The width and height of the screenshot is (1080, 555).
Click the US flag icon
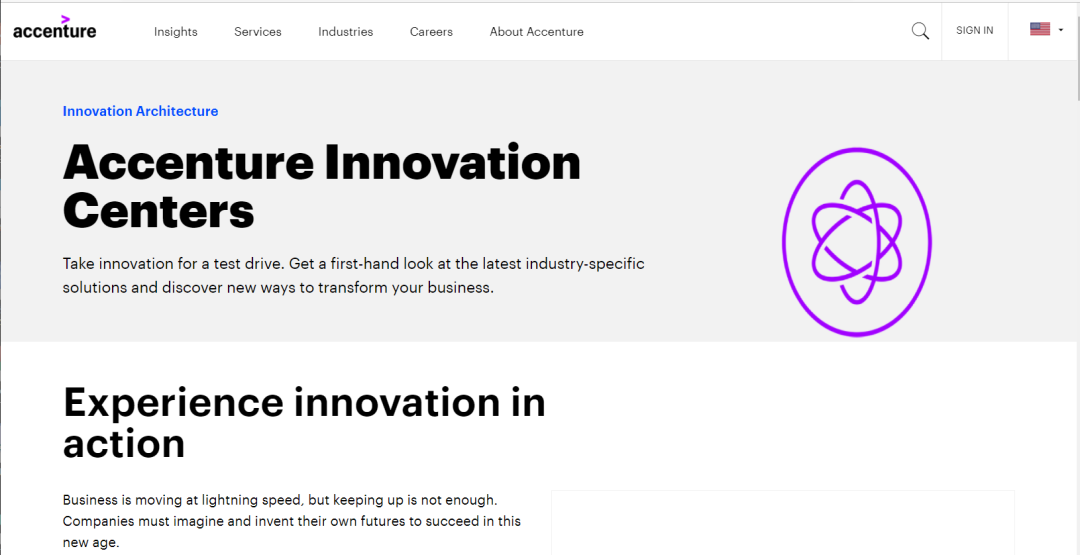coord(1039,29)
